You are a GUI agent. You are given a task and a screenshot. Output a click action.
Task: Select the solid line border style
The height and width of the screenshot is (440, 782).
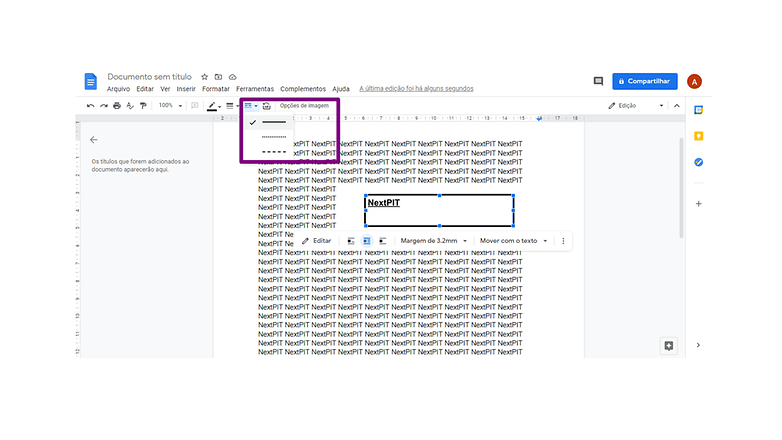268,122
